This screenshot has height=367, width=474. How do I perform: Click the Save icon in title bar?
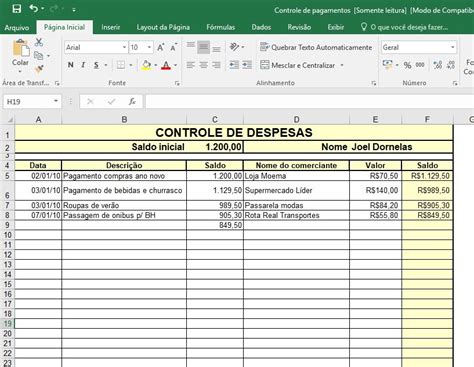pos(16,9)
